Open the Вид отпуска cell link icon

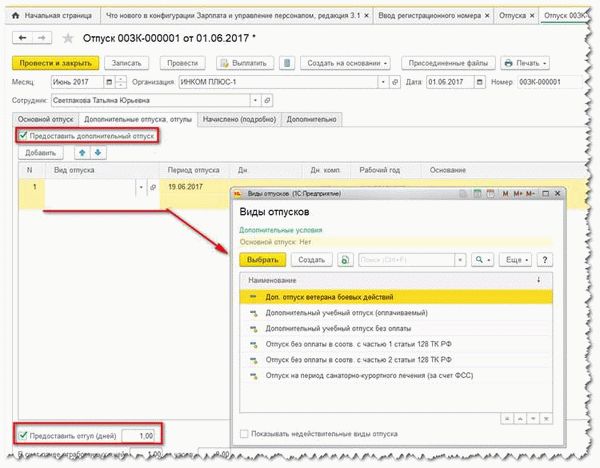point(153,187)
